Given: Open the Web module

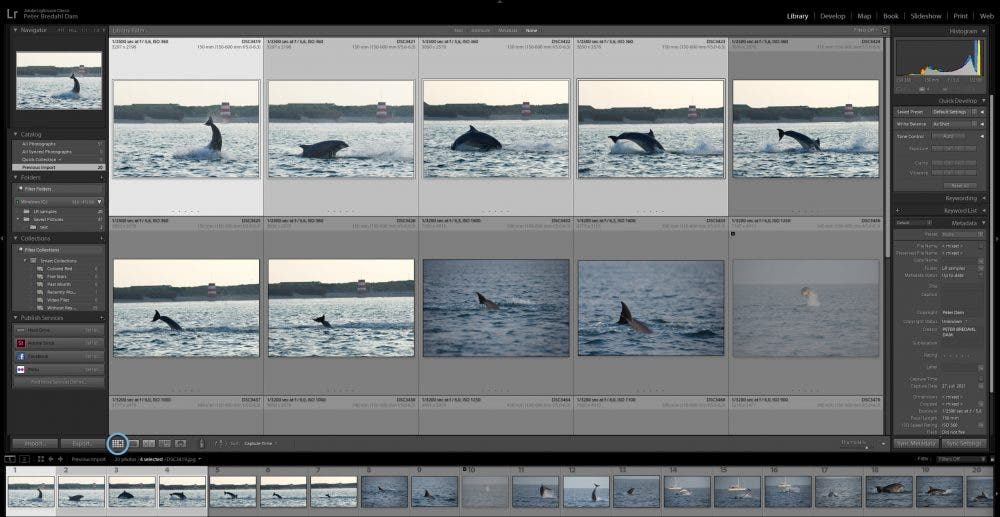Looking at the screenshot, I should pos(987,16).
